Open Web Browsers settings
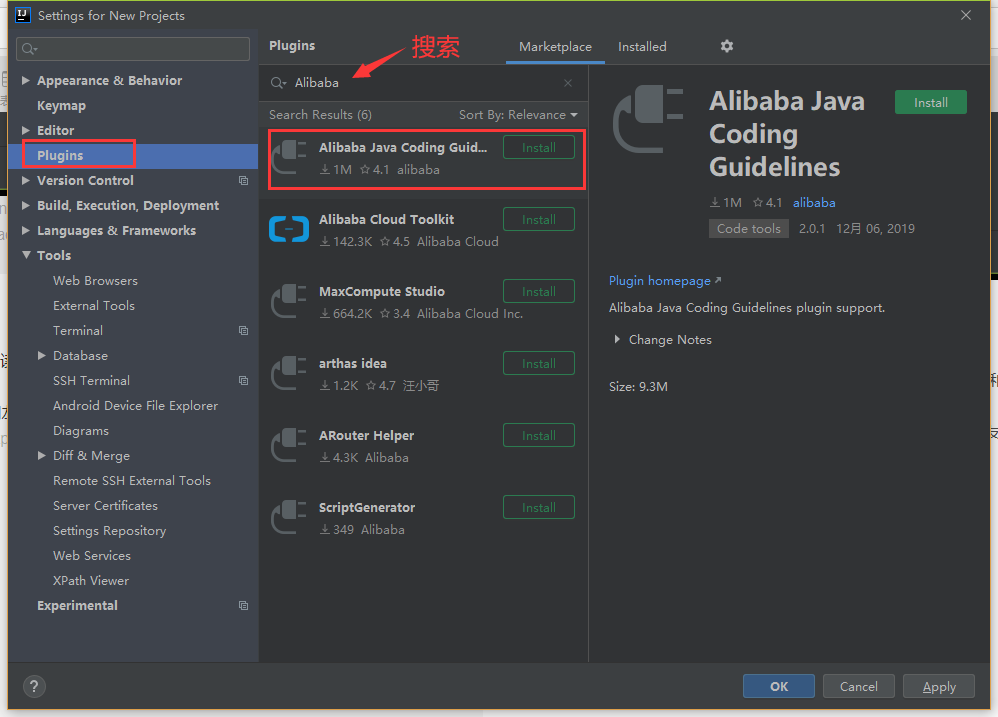Image resolution: width=998 pixels, height=717 pixels. [95, 281]
